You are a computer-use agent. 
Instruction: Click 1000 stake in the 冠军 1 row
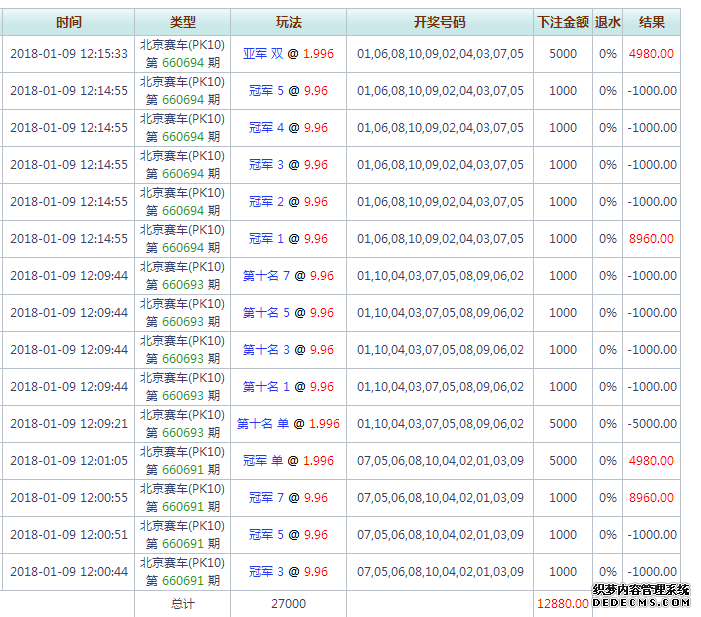tap(563, 239)
